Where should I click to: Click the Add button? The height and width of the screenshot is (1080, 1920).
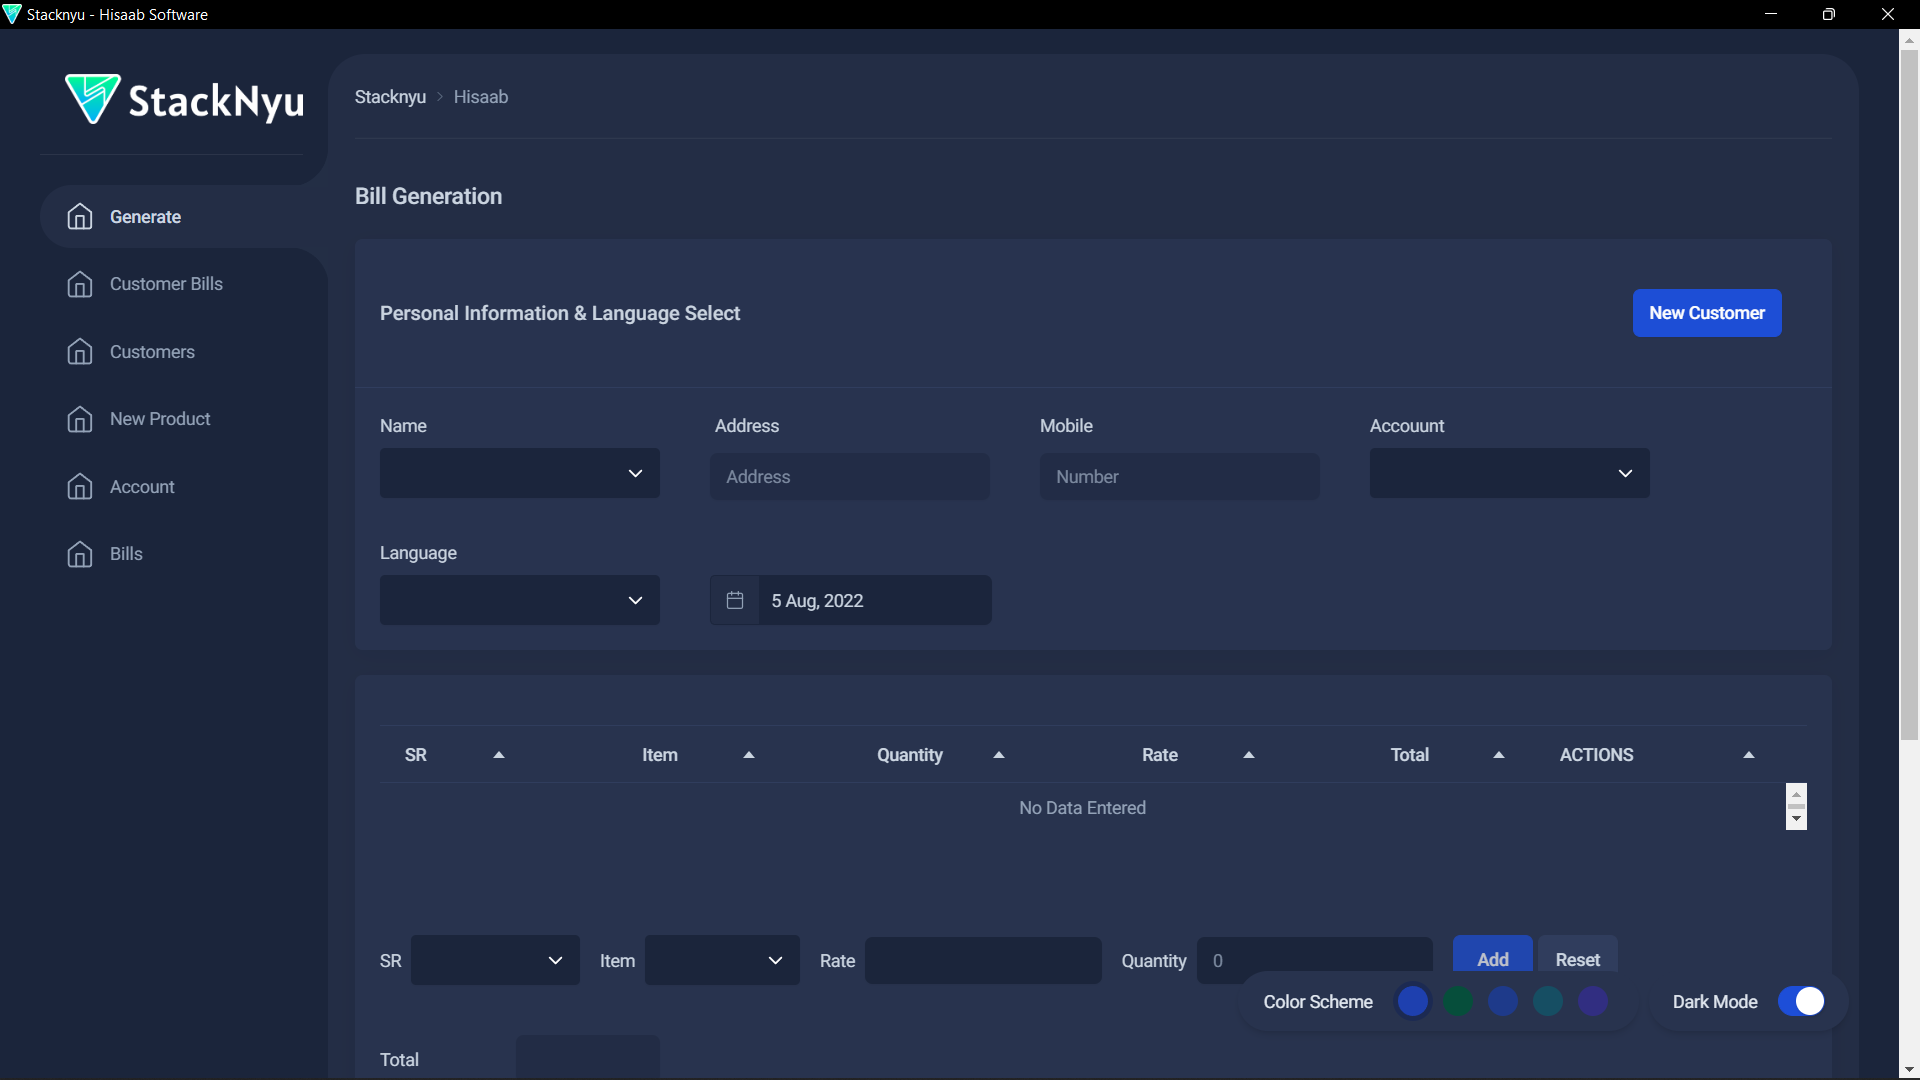coord(1492,957)
